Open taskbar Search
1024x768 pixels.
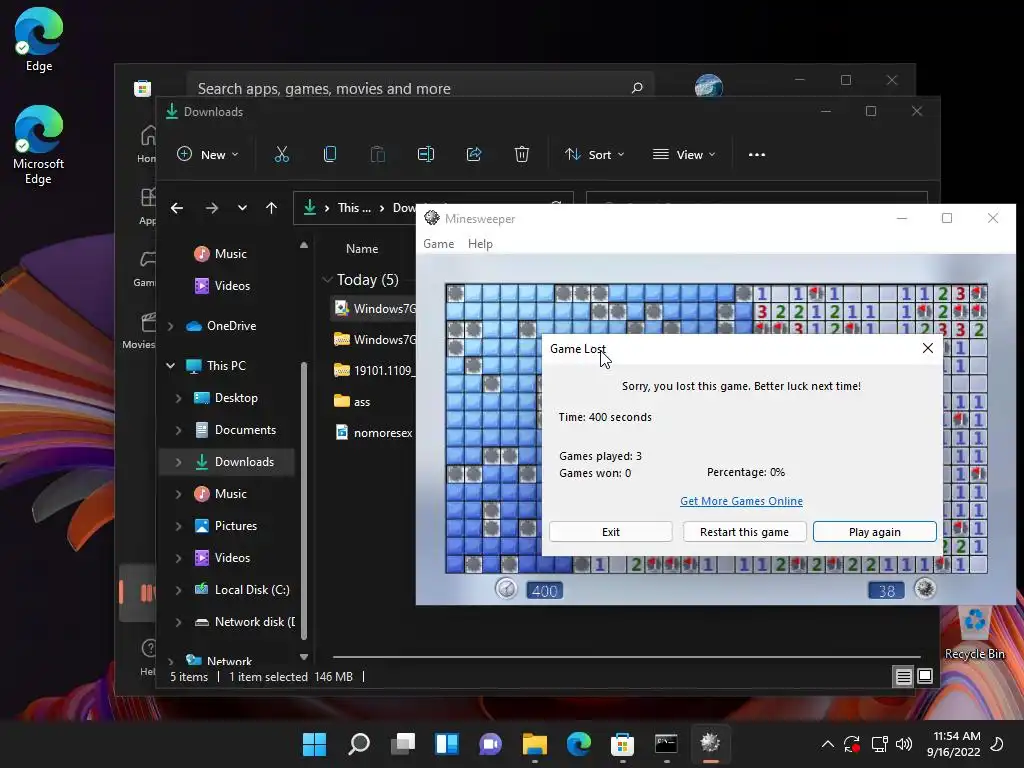[359, 744]
